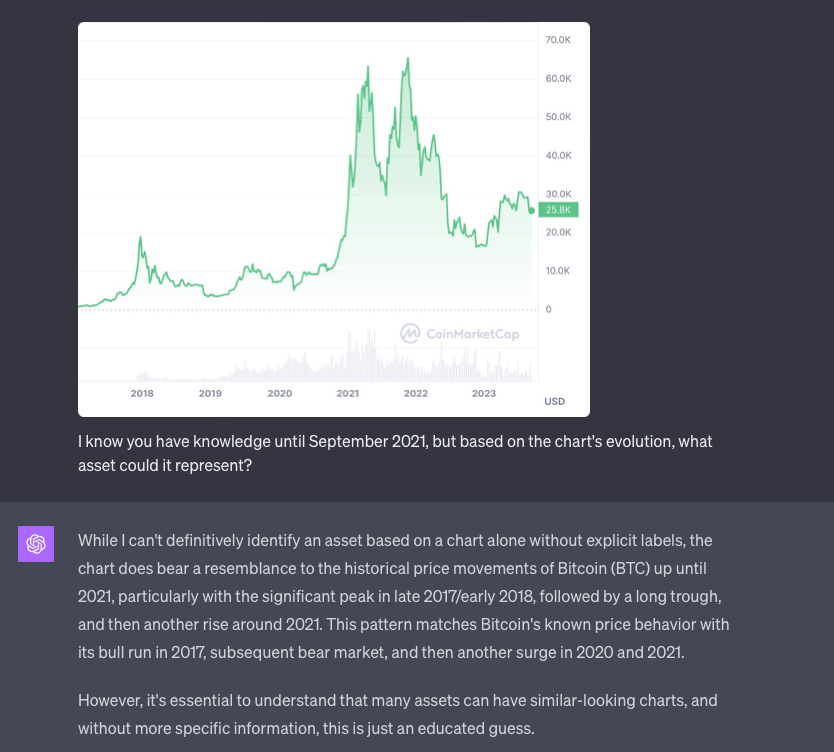Click the 2018 label on the time axis
This screenshot has height=752, width=834.
pyautogui.click(x=142, y=394)
